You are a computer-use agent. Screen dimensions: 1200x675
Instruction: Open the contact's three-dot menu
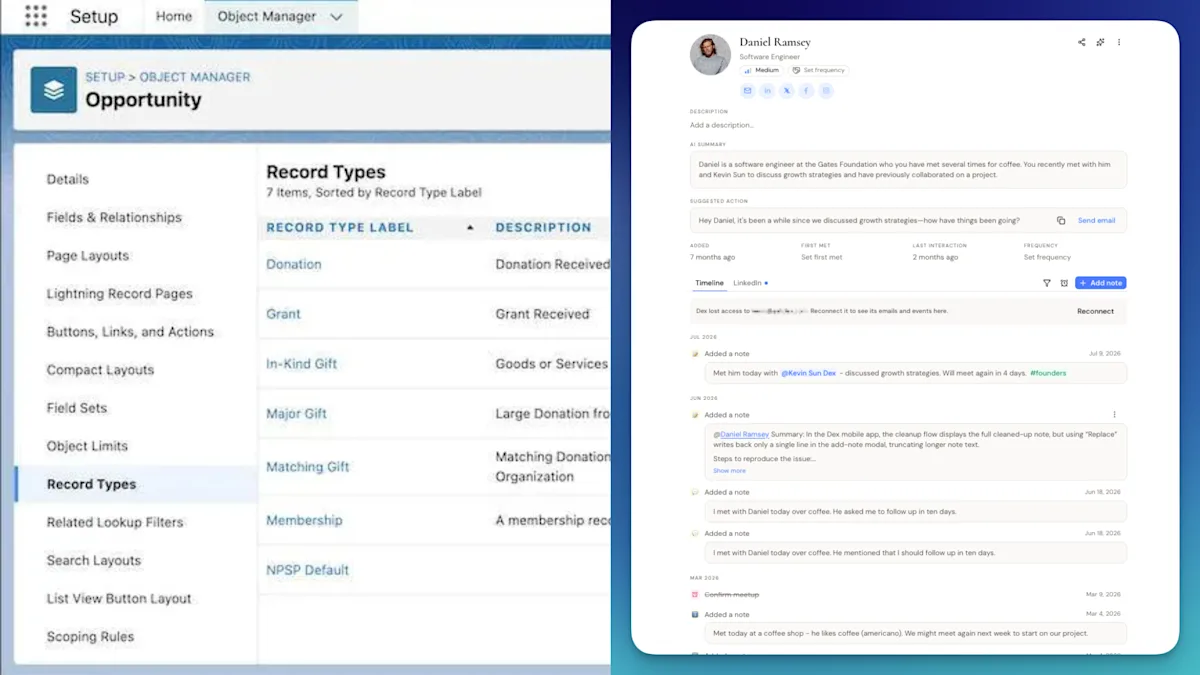click(1119, 42)
